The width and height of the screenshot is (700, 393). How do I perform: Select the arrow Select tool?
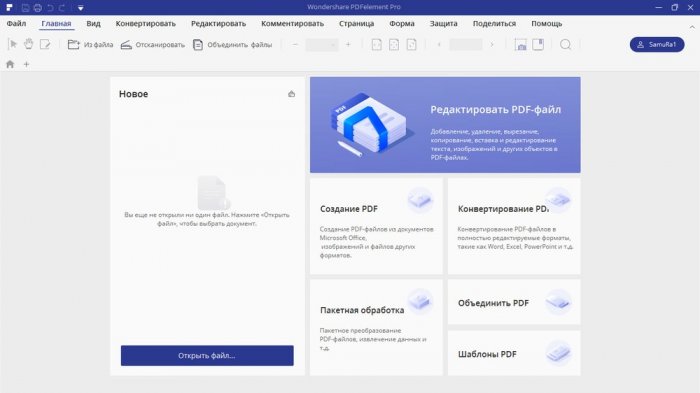[12, 44]
